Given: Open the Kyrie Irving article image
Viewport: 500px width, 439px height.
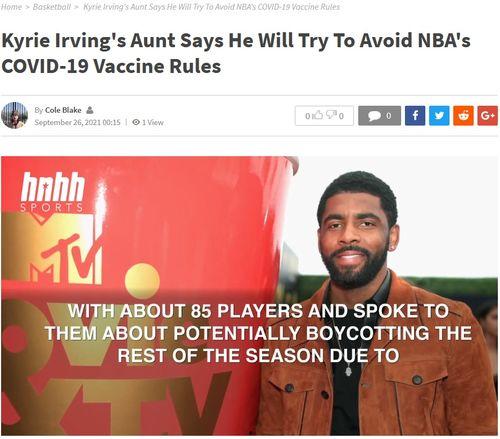Looking at the screenshot, I should tap(249, 296).
